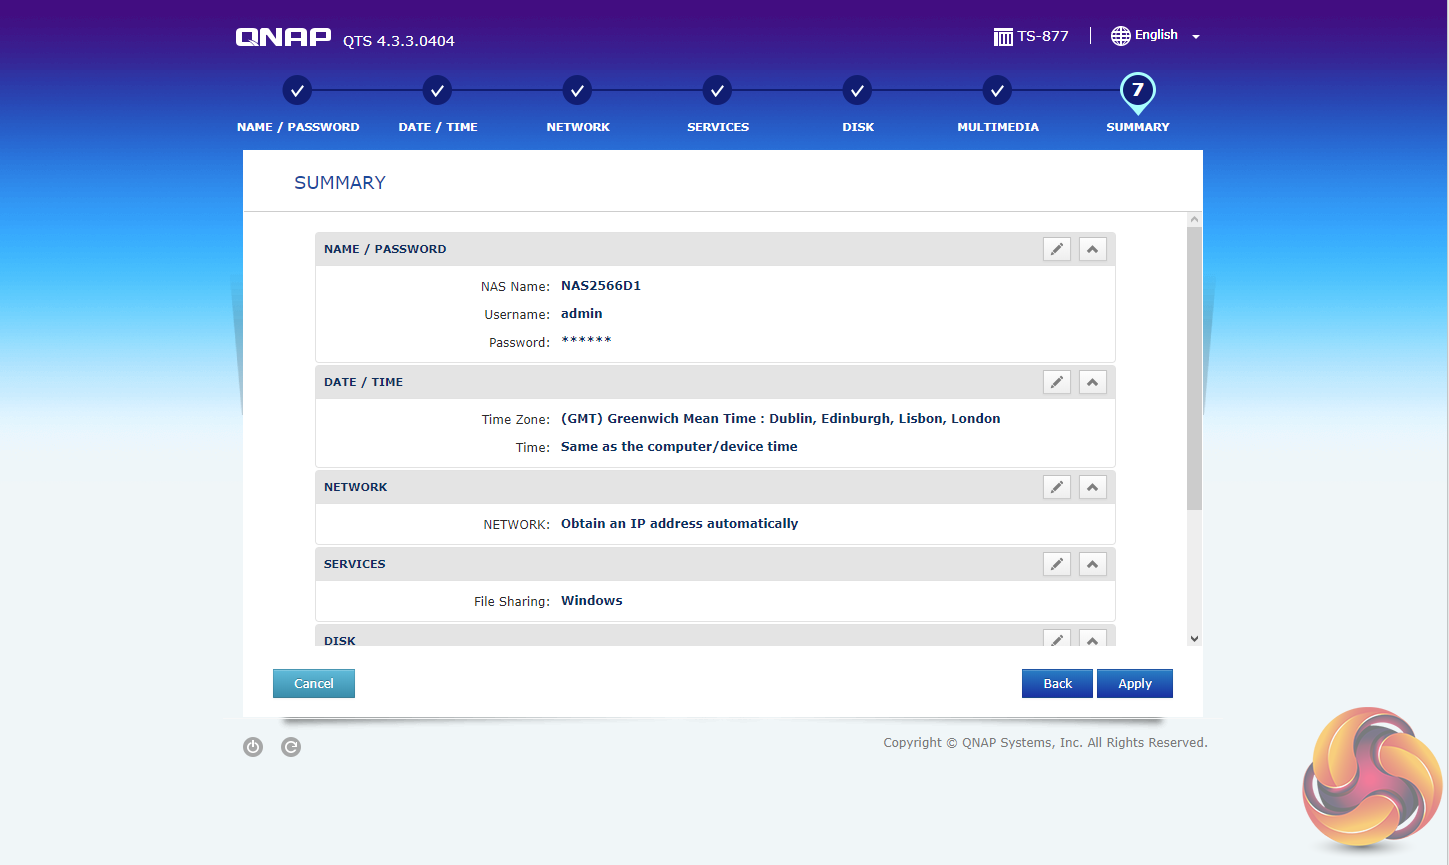Click the File Sharing value Windows
1449x865 pixels.
coord(592,601)
